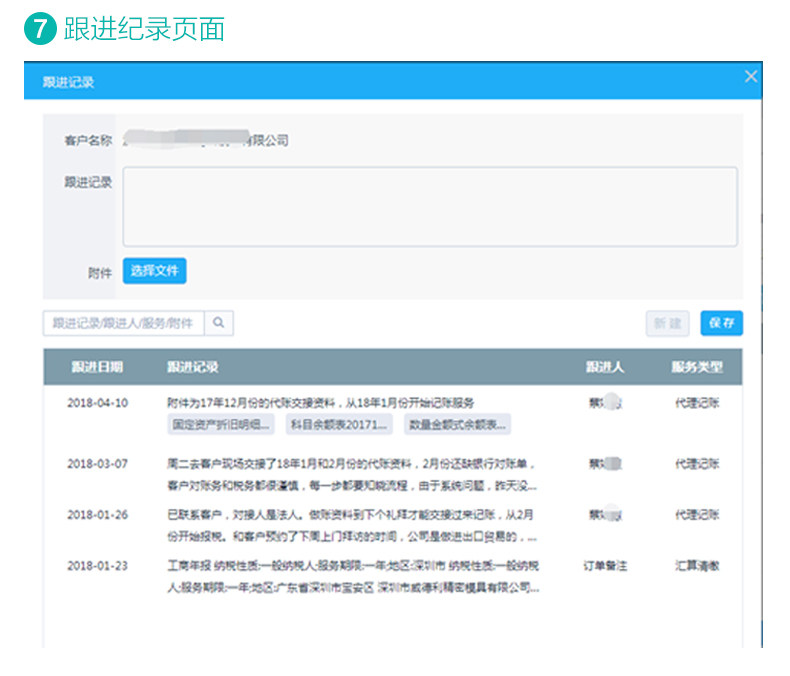Click the search magnifier icon
Image resolution: width=790 pixels, height=676 pixels.
(219, 322)
